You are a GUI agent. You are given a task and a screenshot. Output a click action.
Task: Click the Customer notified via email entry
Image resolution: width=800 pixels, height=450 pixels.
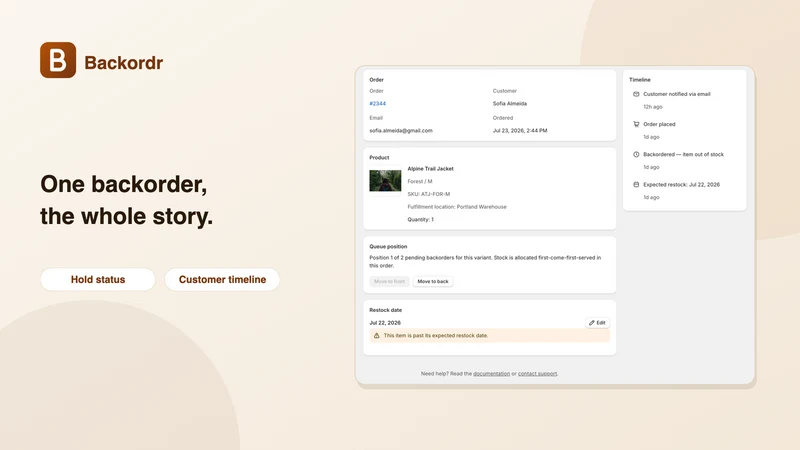point(677,94)
